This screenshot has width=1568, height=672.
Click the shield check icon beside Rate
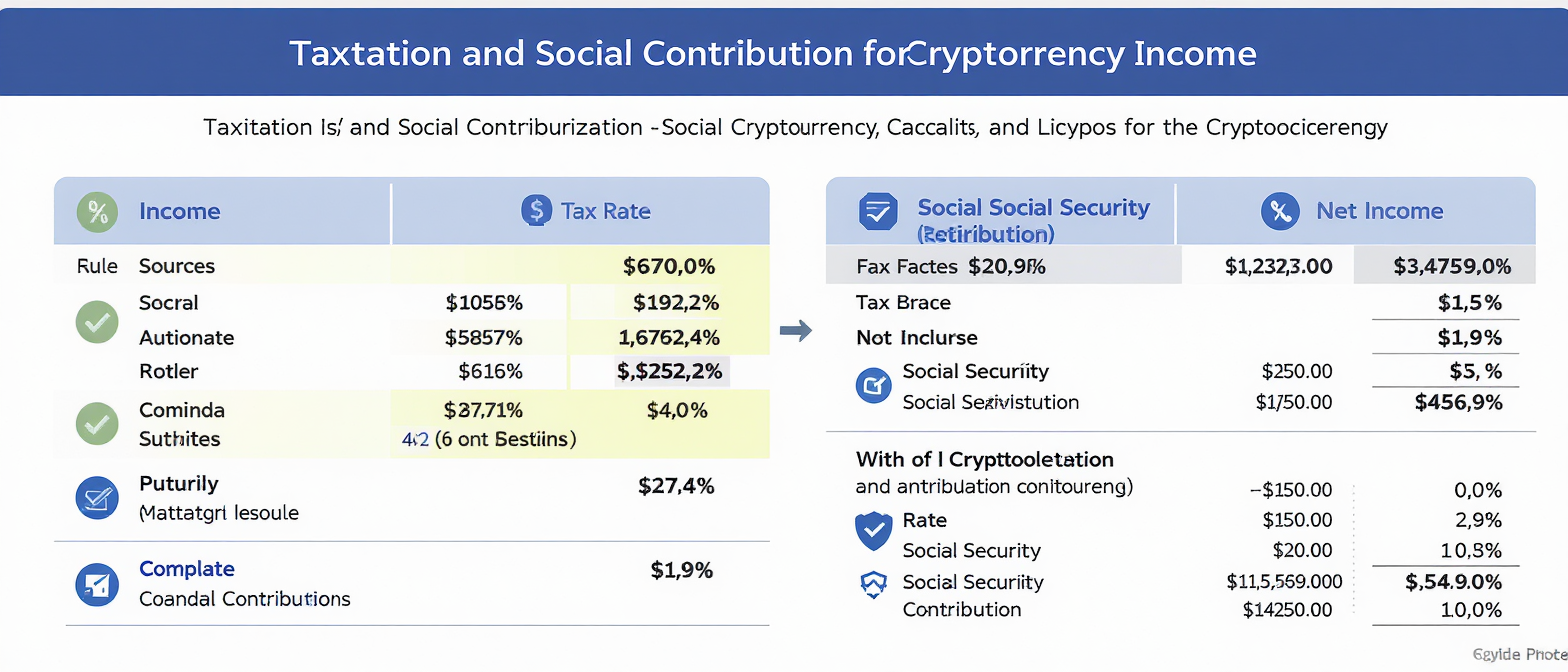pyautogui.click(x=874, y=531)
